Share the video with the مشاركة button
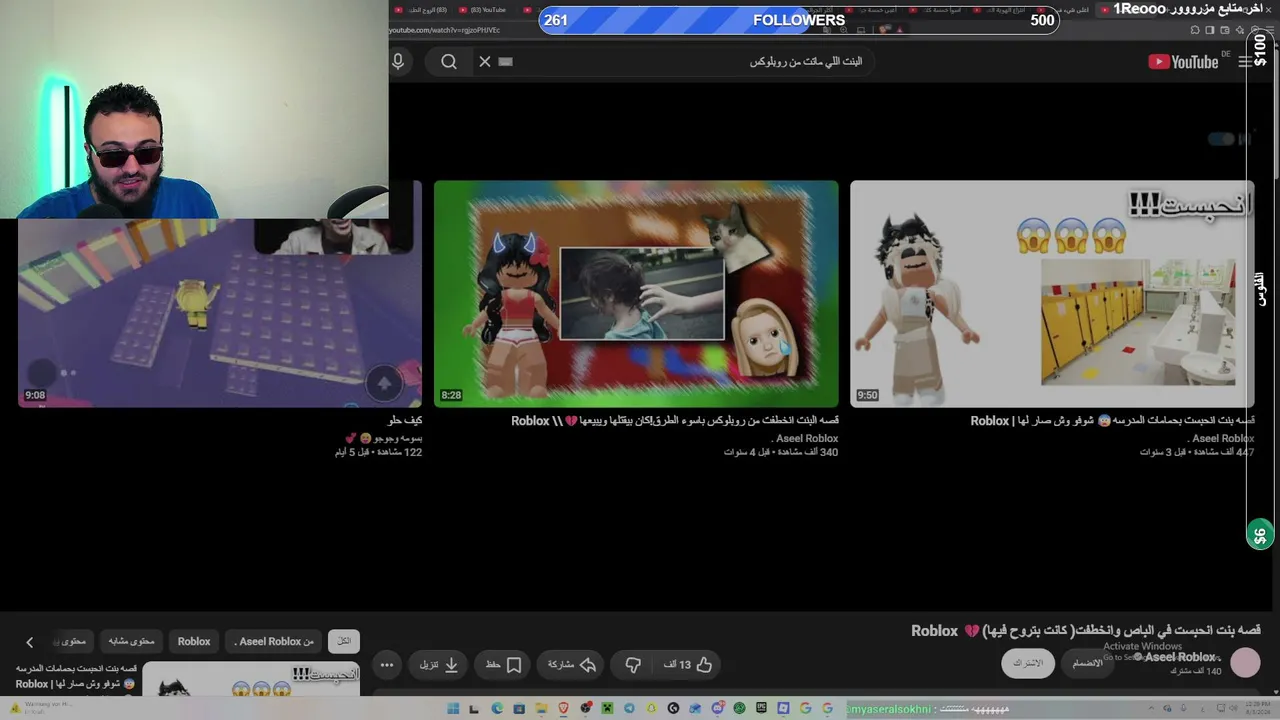Screen dimensions: 1280x720 coord(572,665)
